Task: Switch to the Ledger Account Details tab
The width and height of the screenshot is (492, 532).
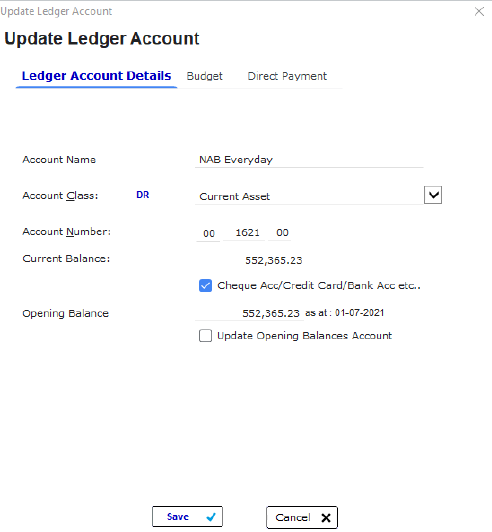Action: (x=96, y=76)
